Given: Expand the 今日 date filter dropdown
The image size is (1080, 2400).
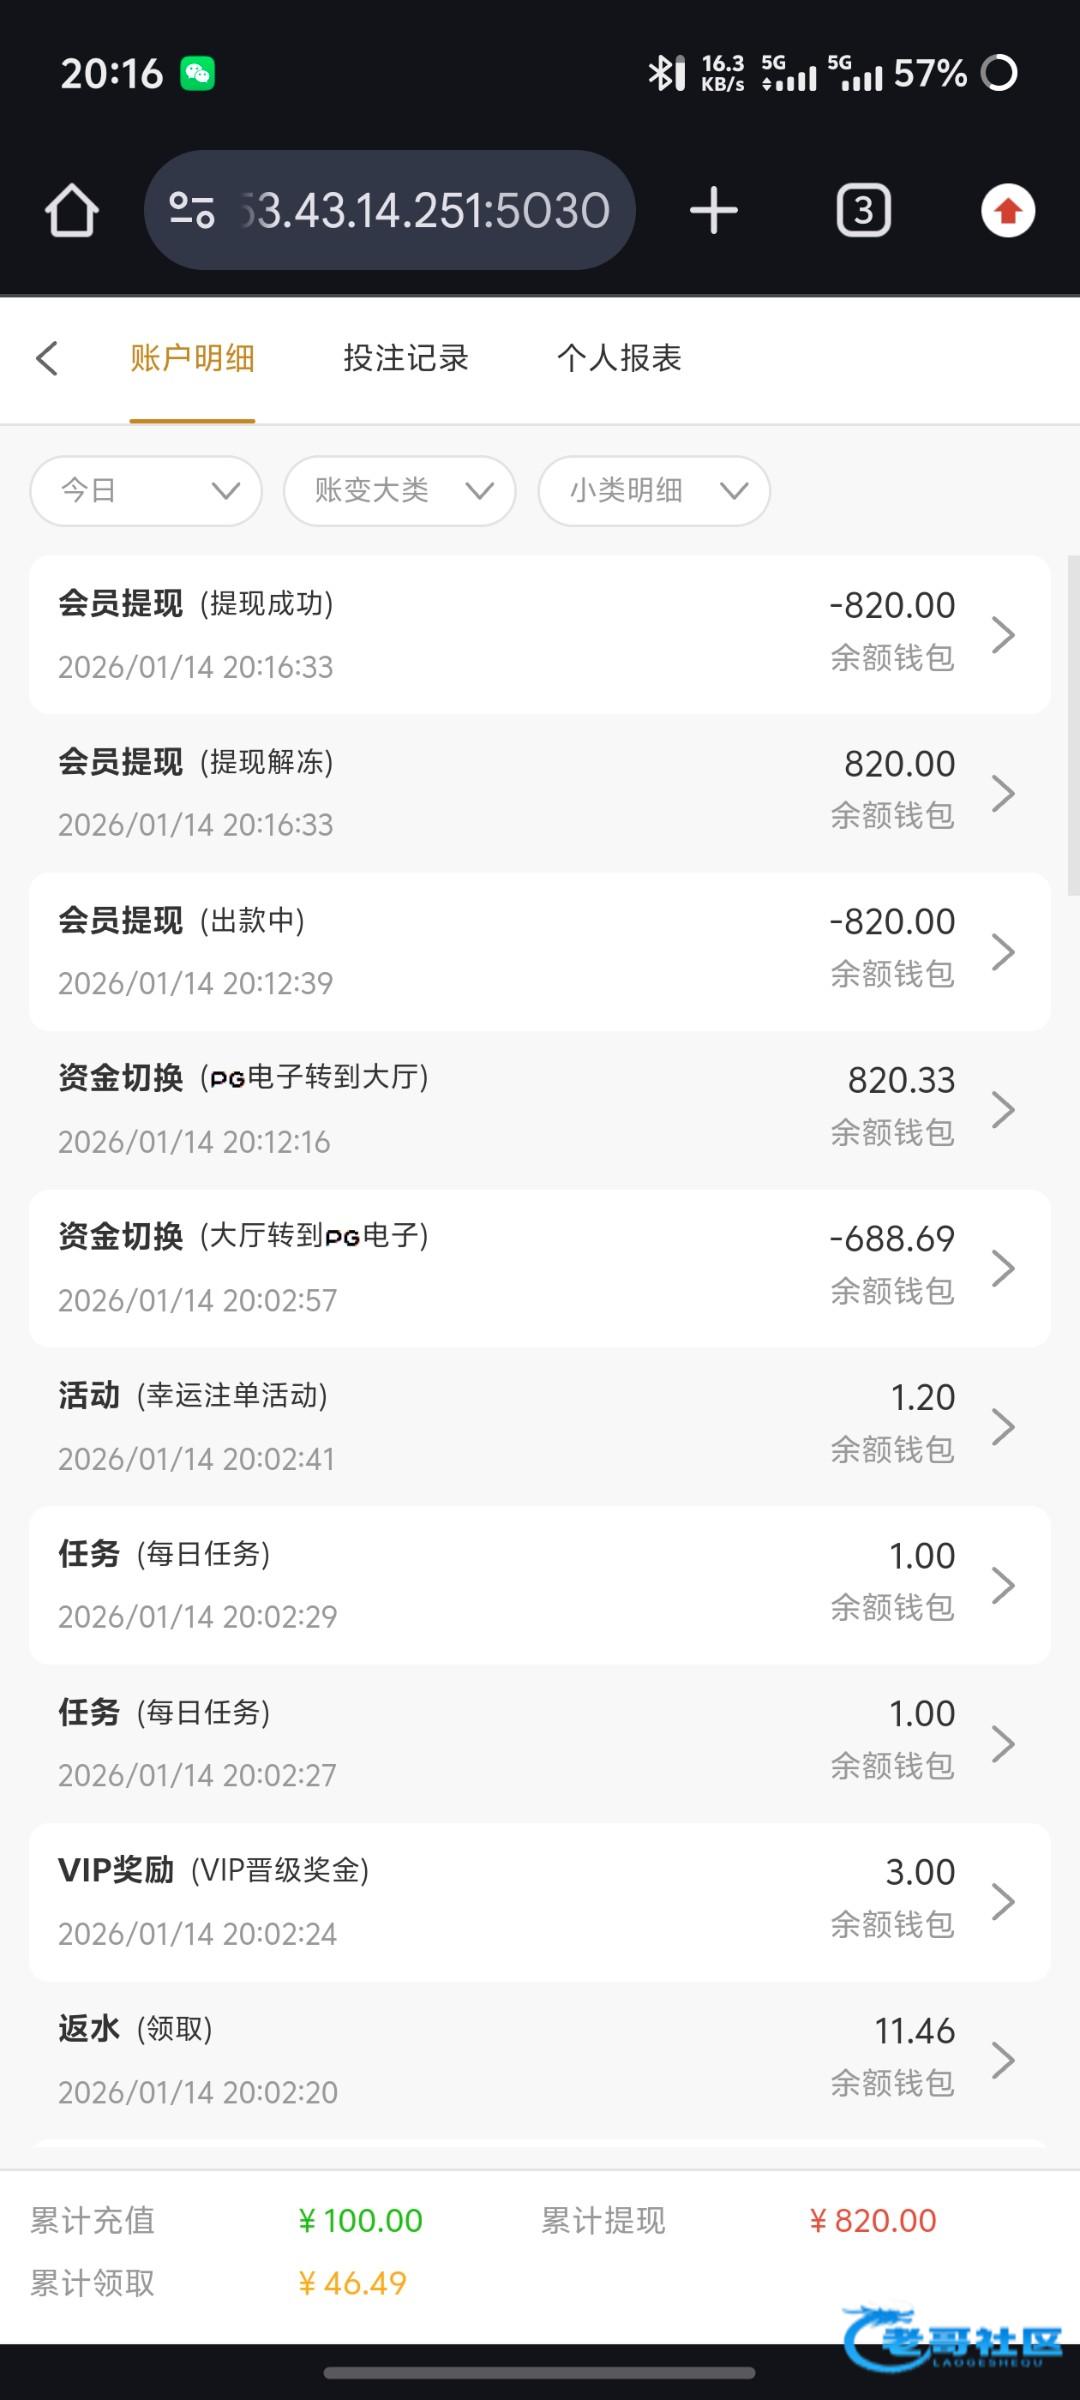Looking at the screenshot, I should (x=146, y=491).
